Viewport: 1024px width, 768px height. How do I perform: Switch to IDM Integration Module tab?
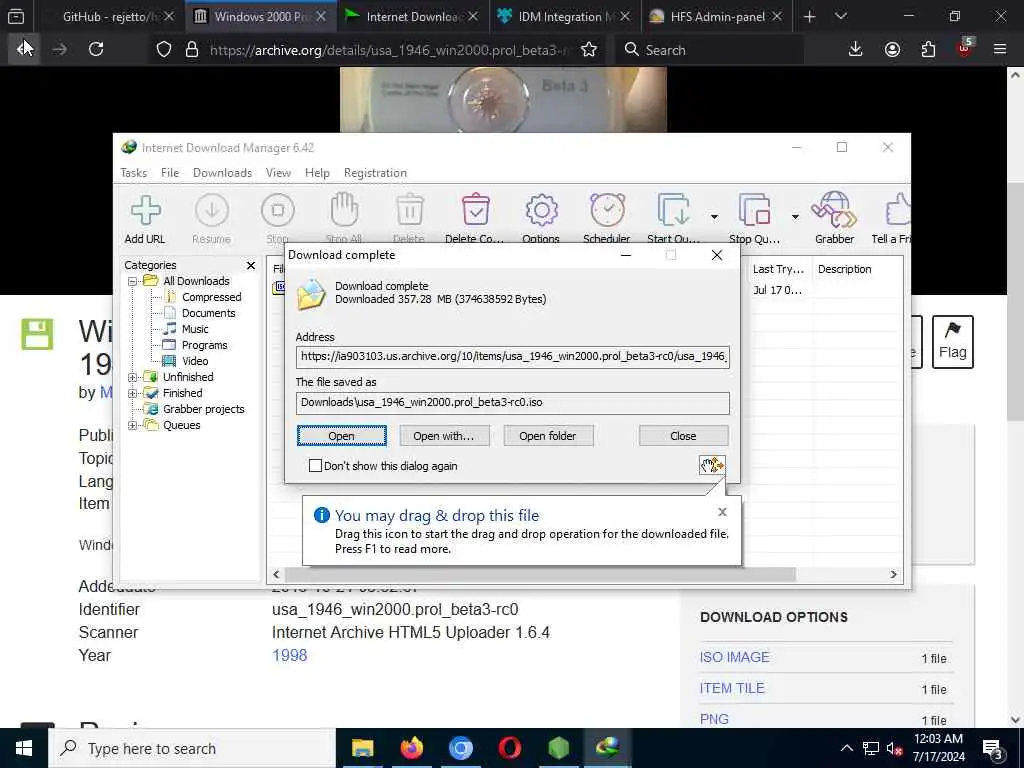pos(565,17)
